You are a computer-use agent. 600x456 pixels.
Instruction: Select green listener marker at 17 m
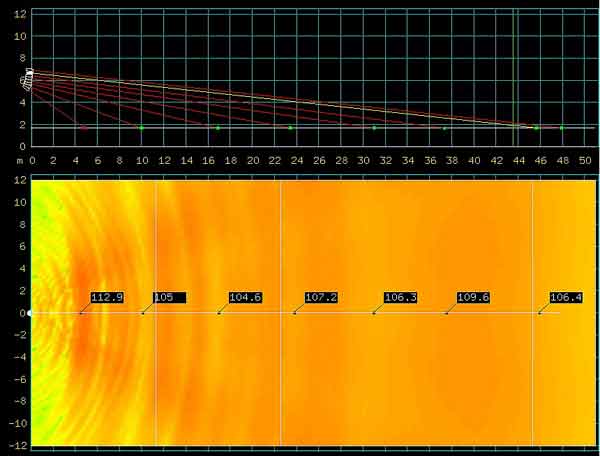(x=218, y=128)
